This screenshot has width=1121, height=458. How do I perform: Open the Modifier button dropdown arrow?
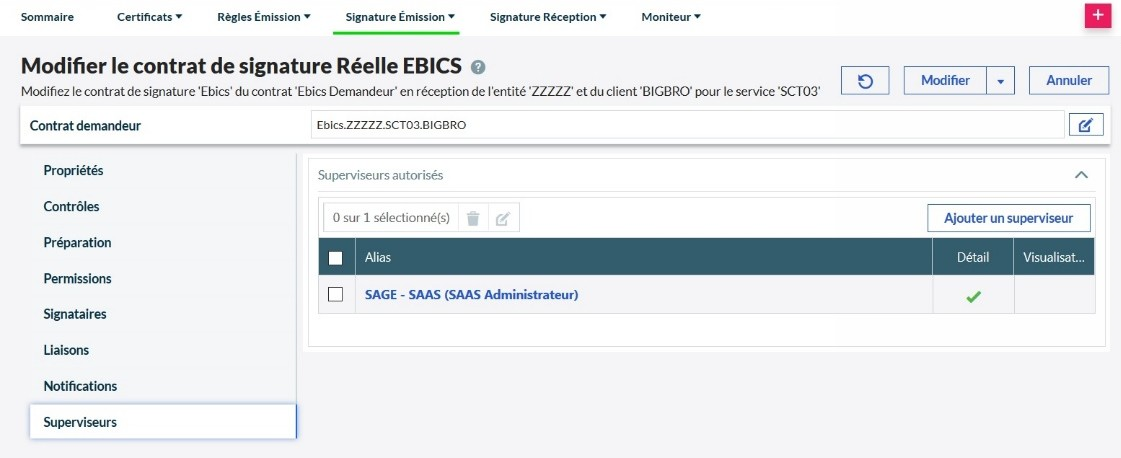[x=1000, y=81]
